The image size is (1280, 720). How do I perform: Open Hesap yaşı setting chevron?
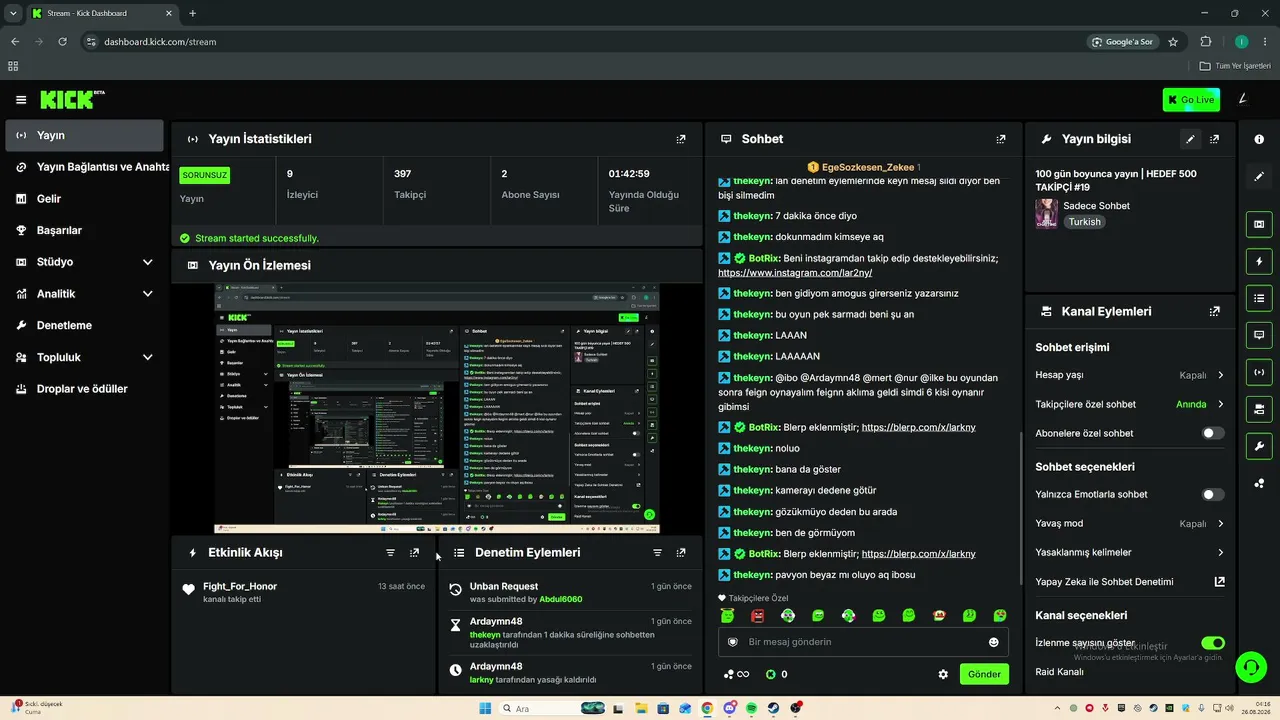1221,375
